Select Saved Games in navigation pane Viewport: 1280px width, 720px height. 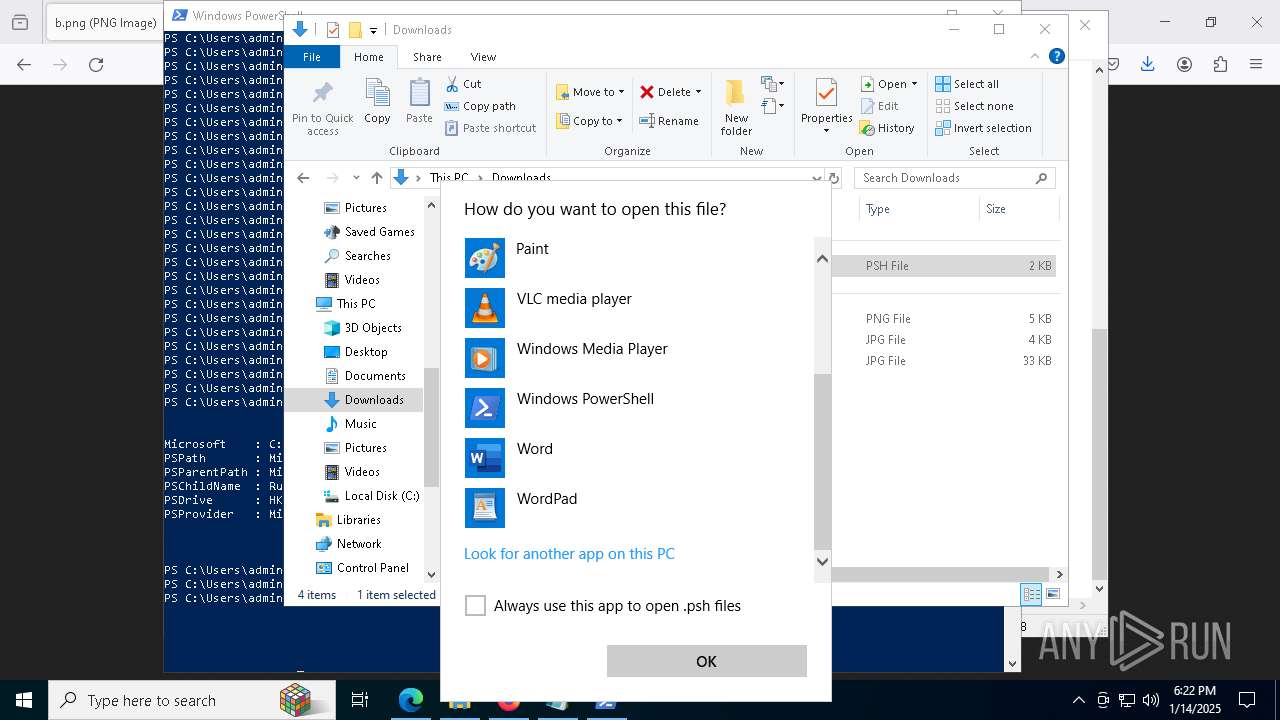click(369, 232)
